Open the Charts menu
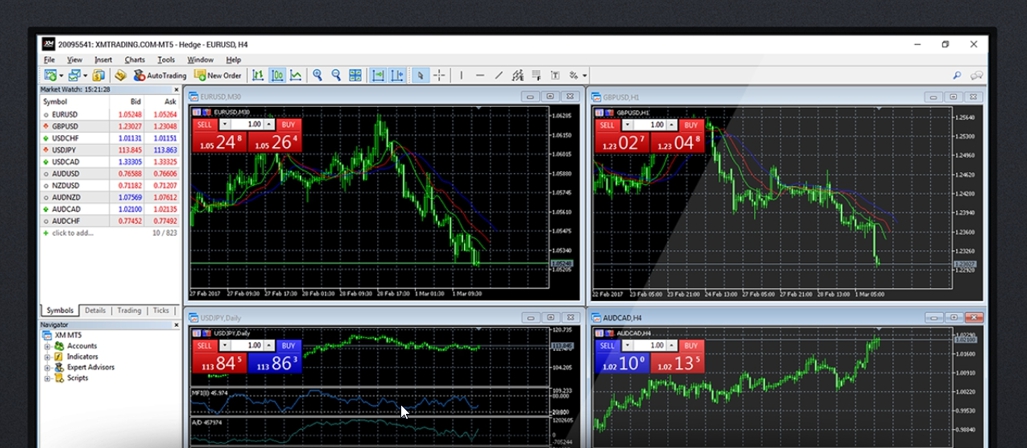The height and width of the screenshot is (448, 1027). pyautogui.click(x=134, y=60)
